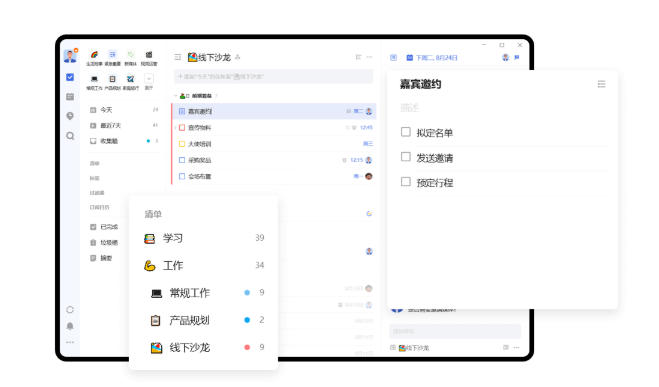
Task: Open the pomodoro focus sidebar icon
Action: (x=70, y=116)
